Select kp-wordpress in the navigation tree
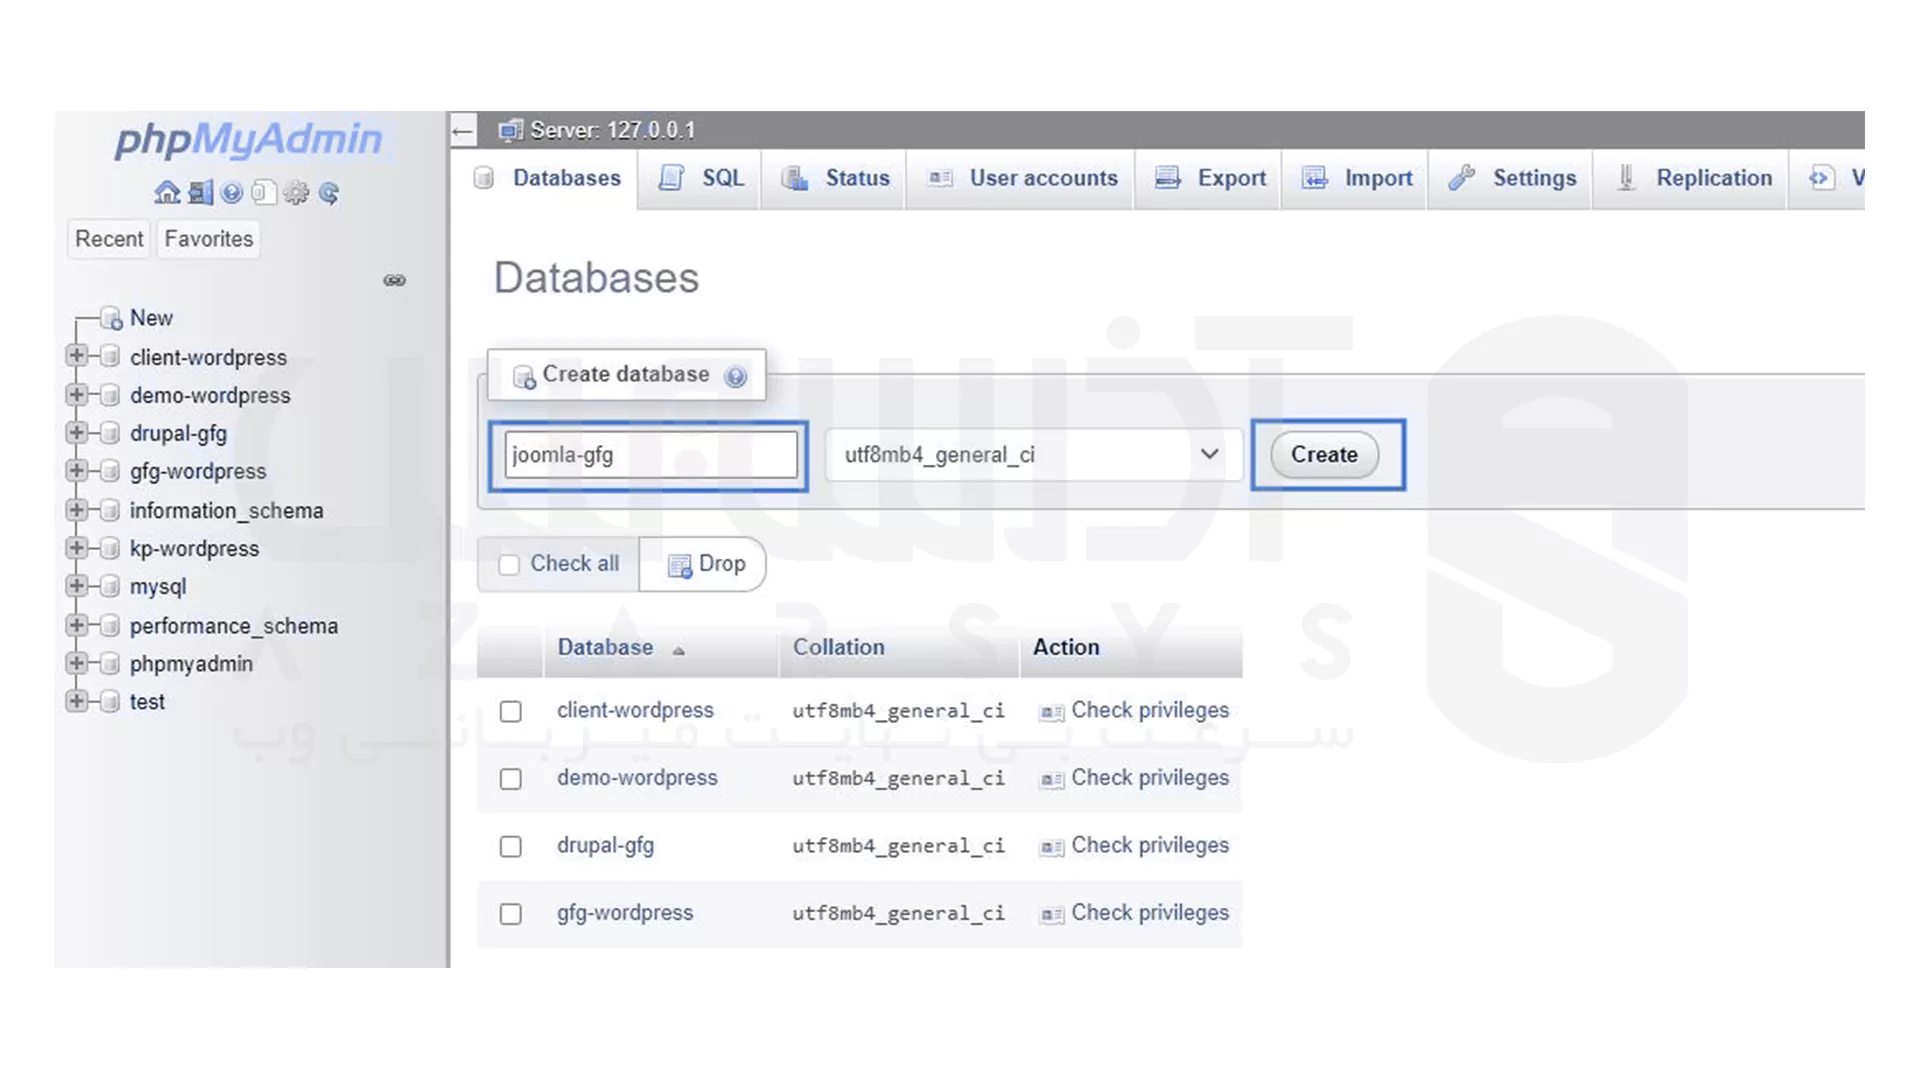The height and width of the screenshot is (1080, 1920). point(194,549)
